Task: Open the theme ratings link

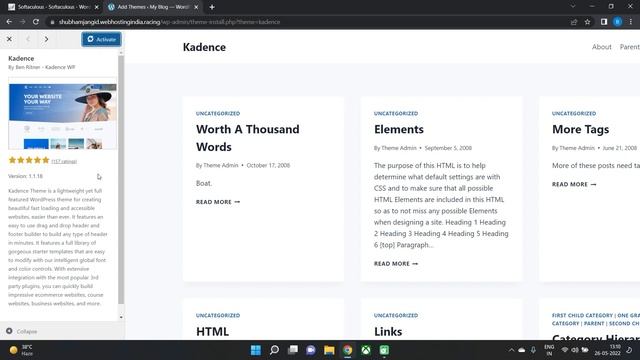Action: click(64, 161)
